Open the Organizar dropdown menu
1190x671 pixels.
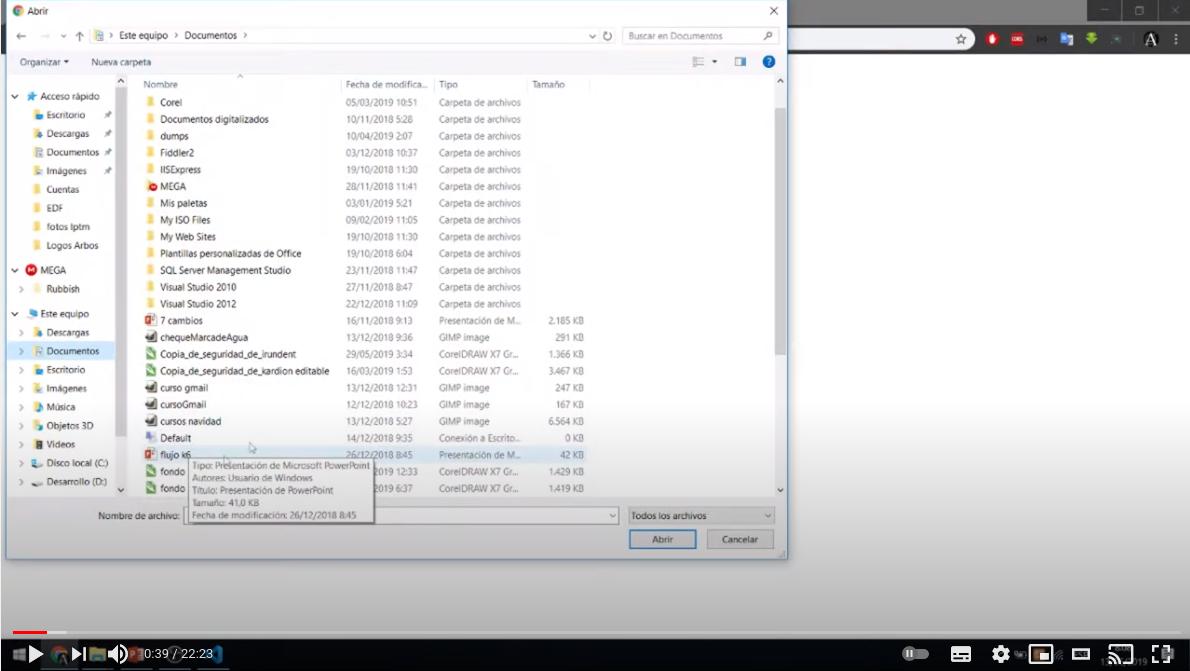coord(44,61)
